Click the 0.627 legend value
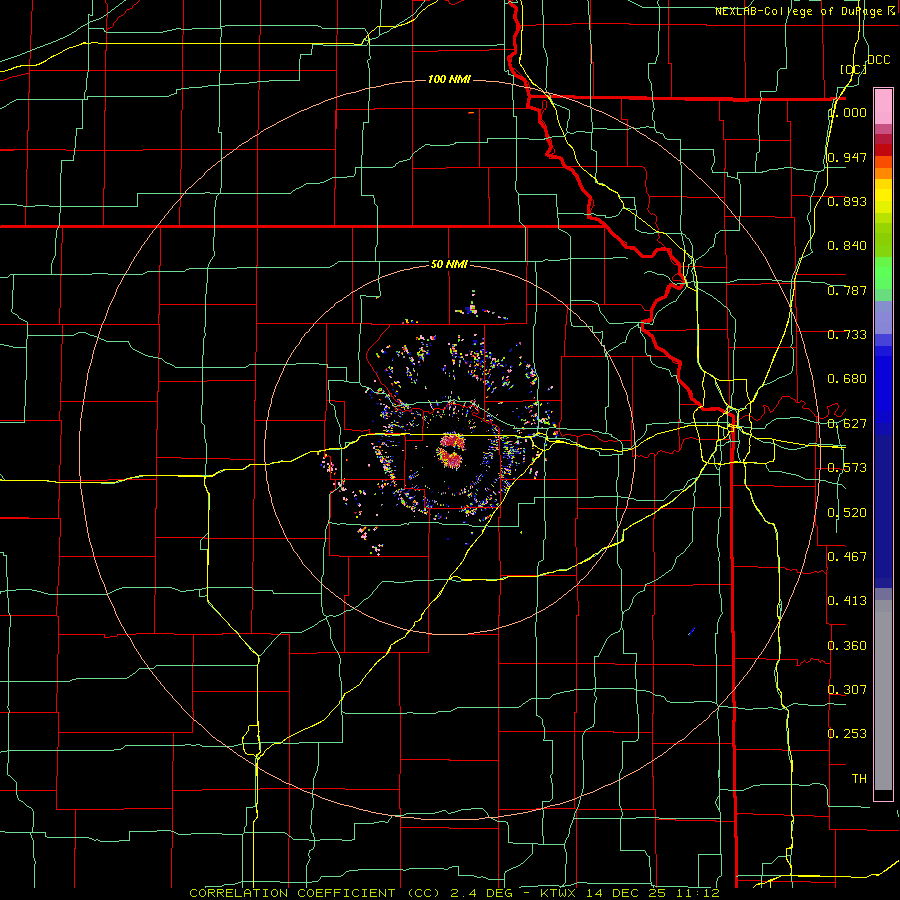900x900 pixels. (x=847, y=424)
